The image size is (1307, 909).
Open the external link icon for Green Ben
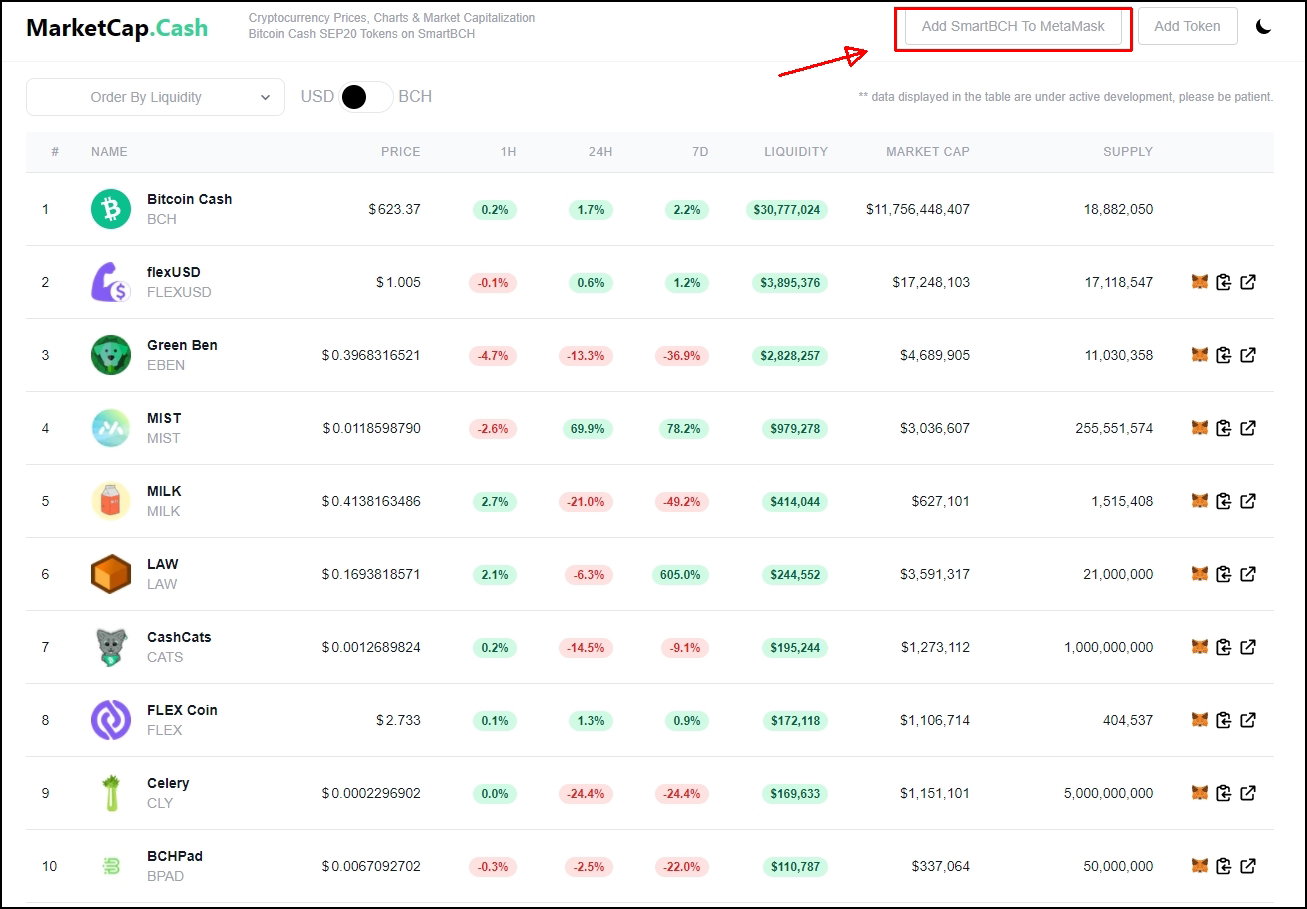(1248, 355)
